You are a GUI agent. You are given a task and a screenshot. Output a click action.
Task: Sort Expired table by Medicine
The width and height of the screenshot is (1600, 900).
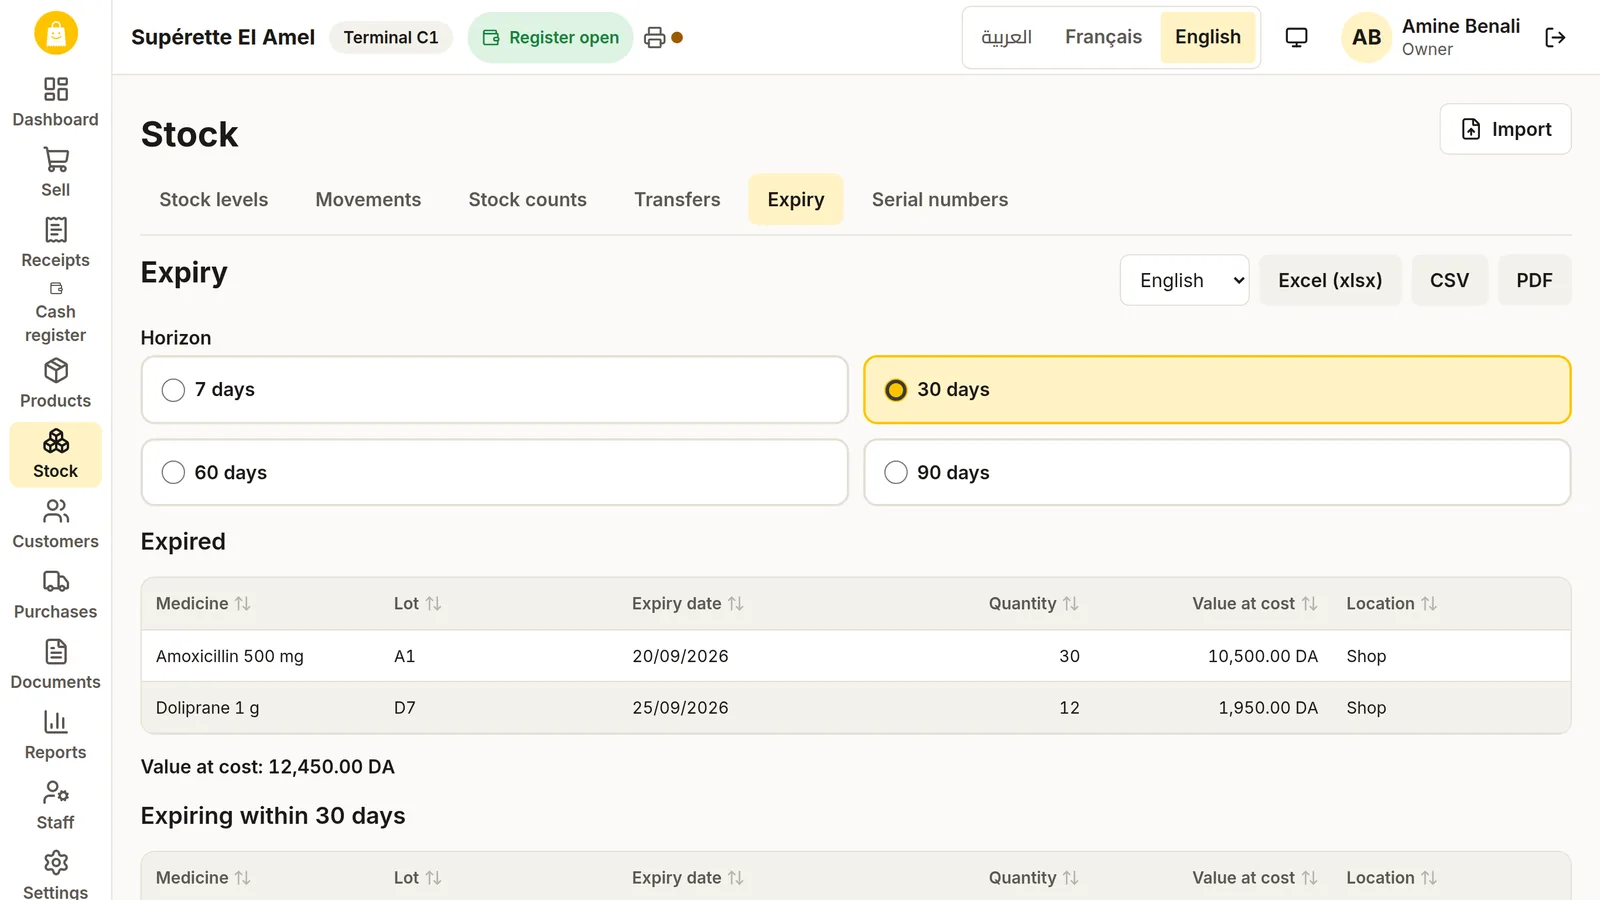click(203, 604)
